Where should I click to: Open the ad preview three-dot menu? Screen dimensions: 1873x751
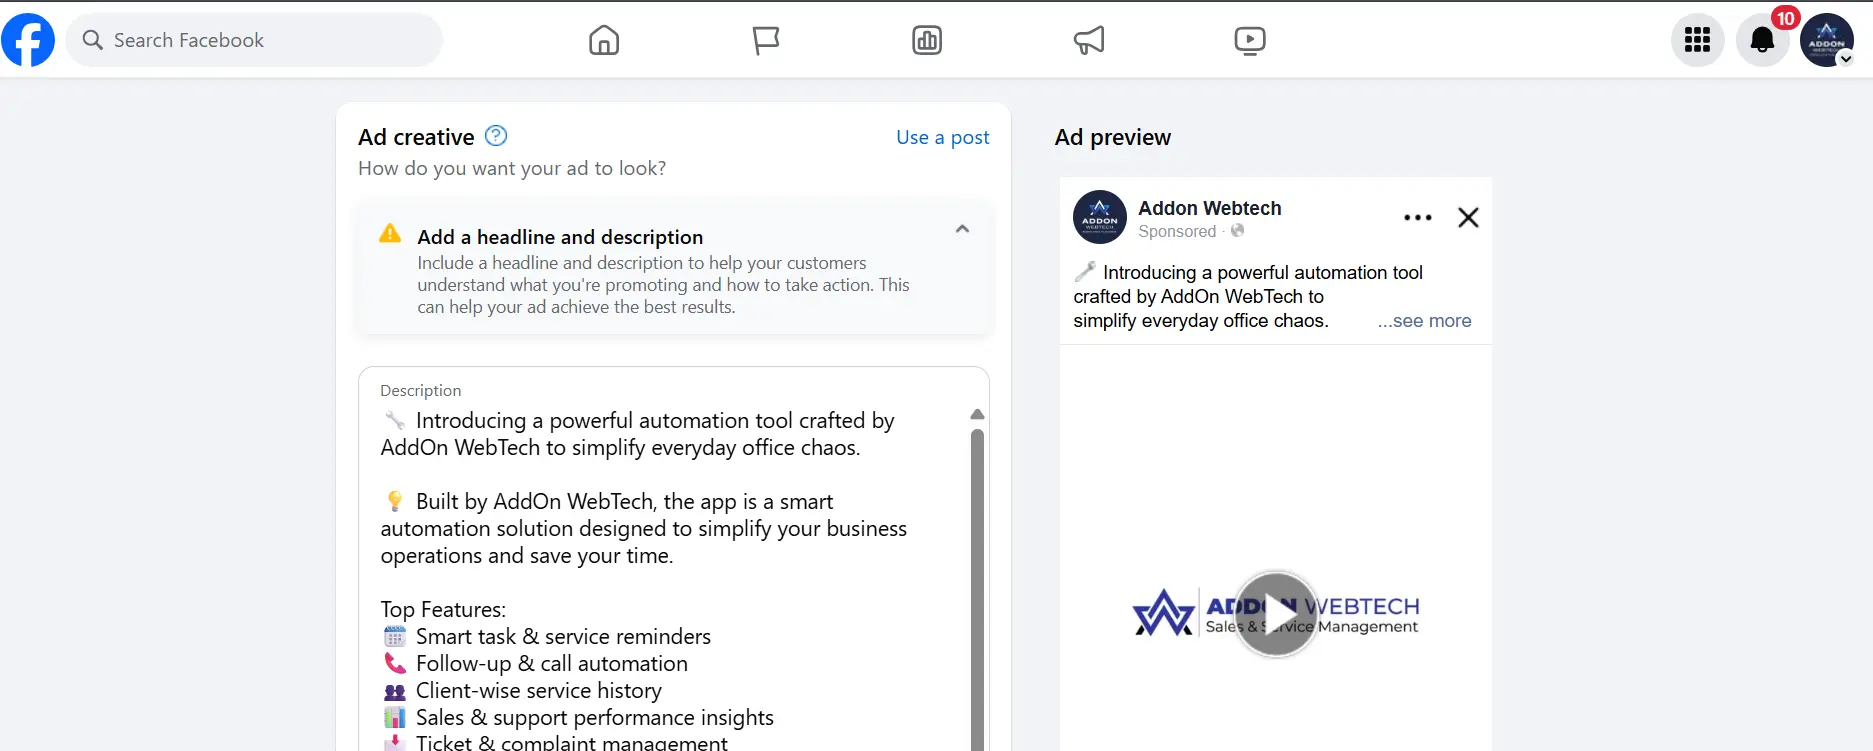[x=1417, y=217]
